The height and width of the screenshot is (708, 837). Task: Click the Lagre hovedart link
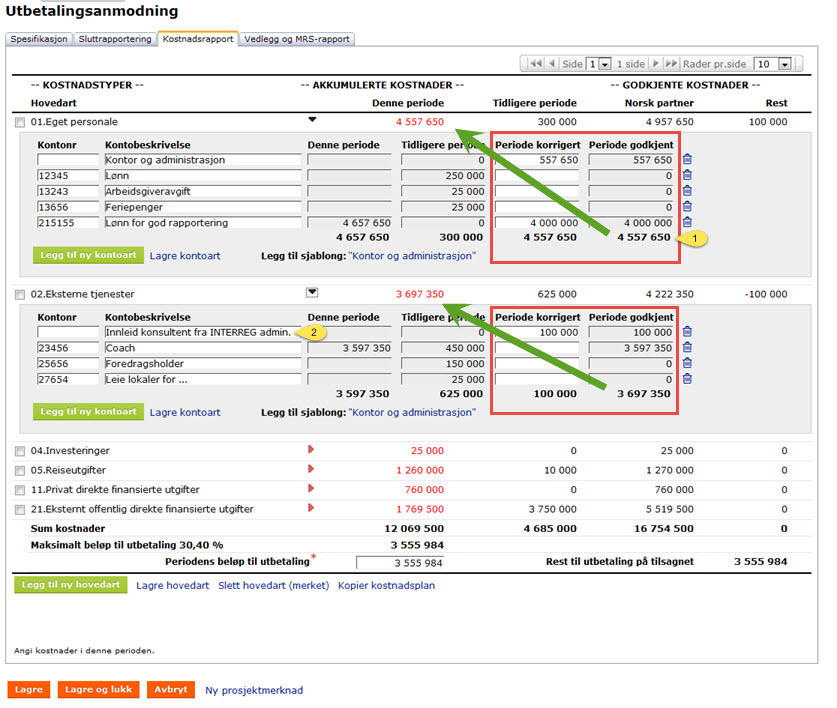point(172,585)
